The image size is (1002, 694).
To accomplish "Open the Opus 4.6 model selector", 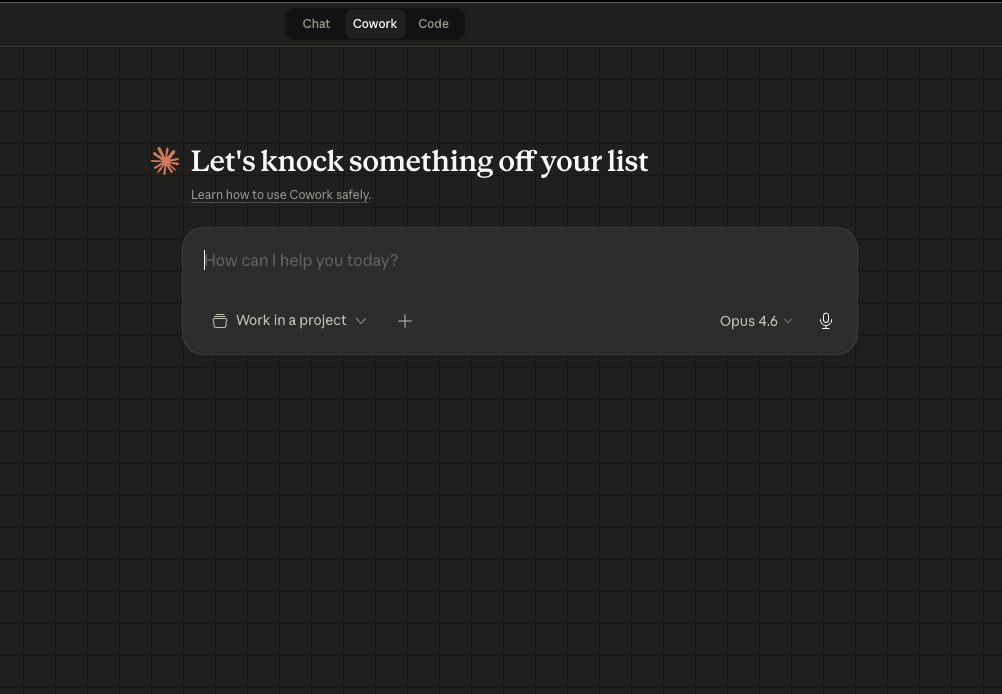I will [748, 321].
